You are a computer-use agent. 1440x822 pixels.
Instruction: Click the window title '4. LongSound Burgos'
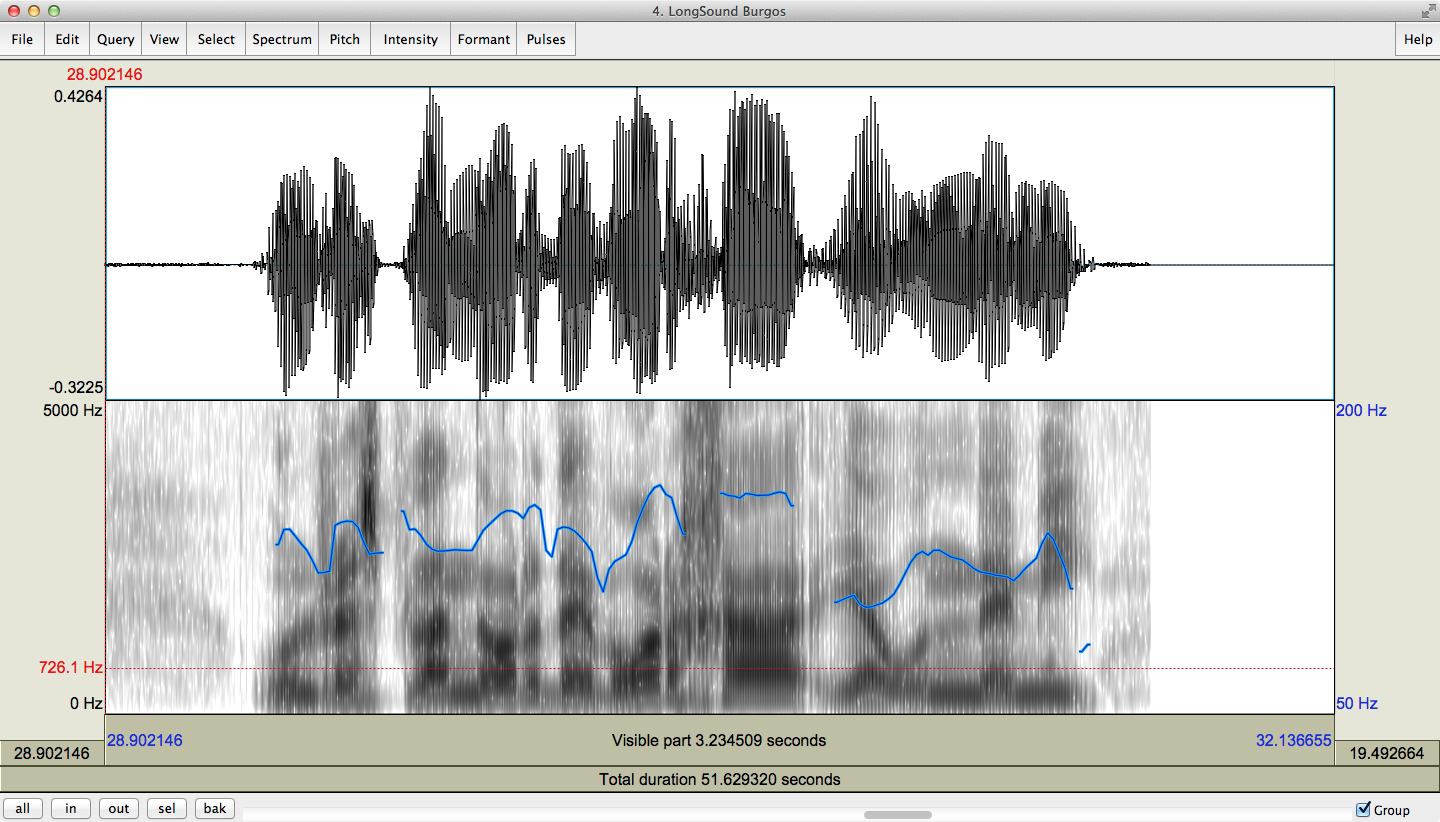click(719, 11)
